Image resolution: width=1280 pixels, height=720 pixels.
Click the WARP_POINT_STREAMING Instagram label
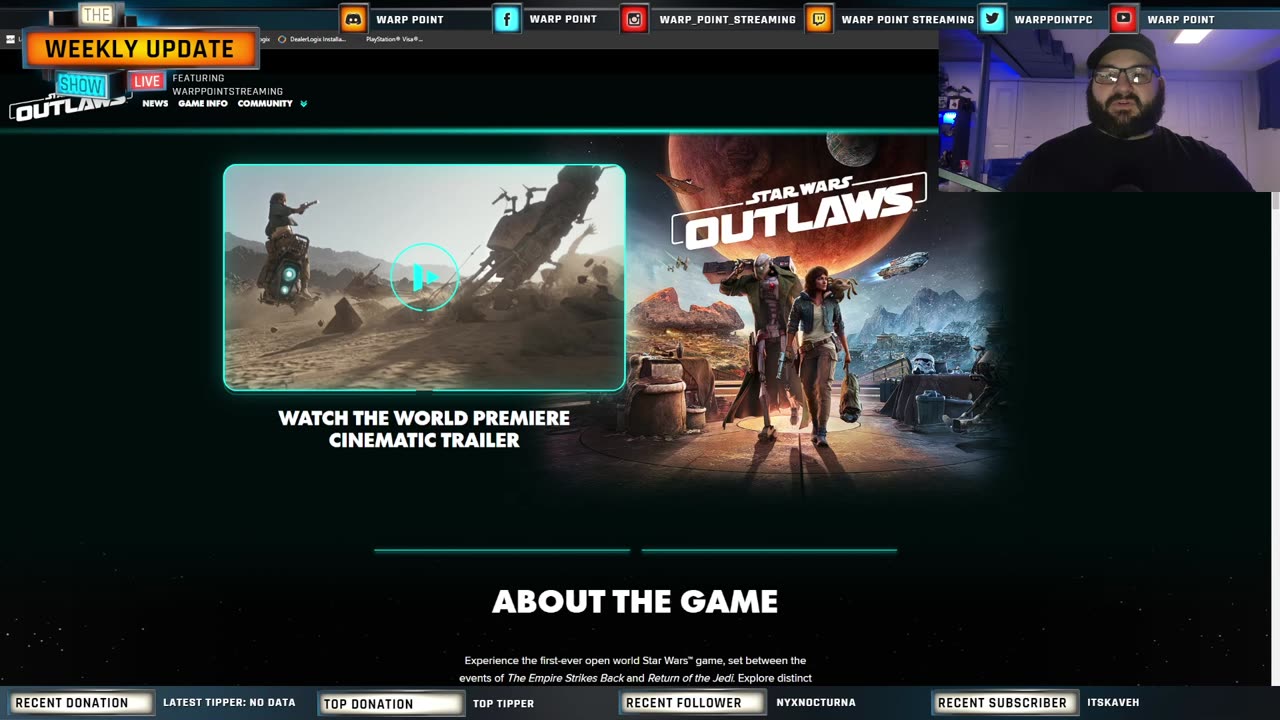pos(727,20)
